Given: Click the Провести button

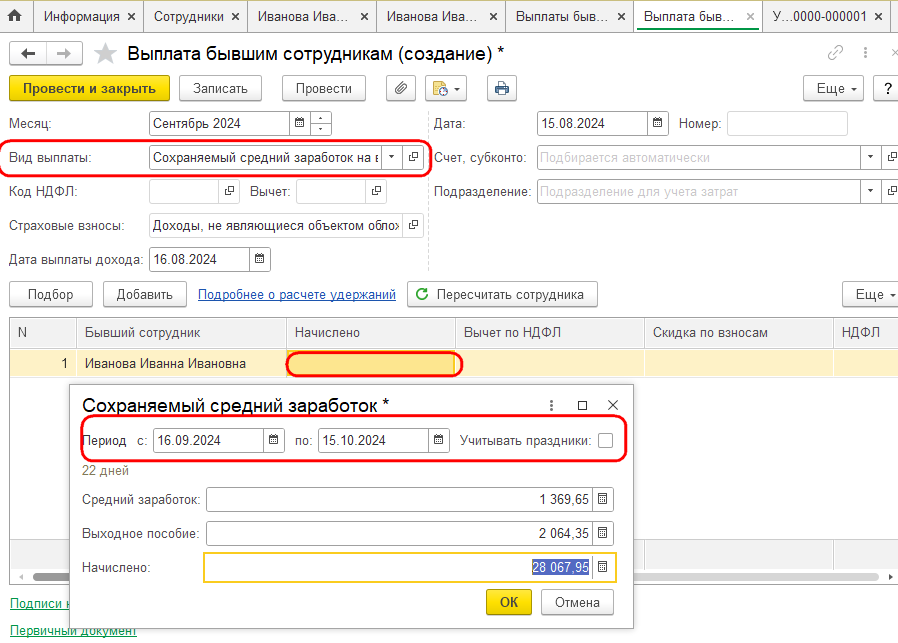Looking at the screenshot, I should coord(324,88).
